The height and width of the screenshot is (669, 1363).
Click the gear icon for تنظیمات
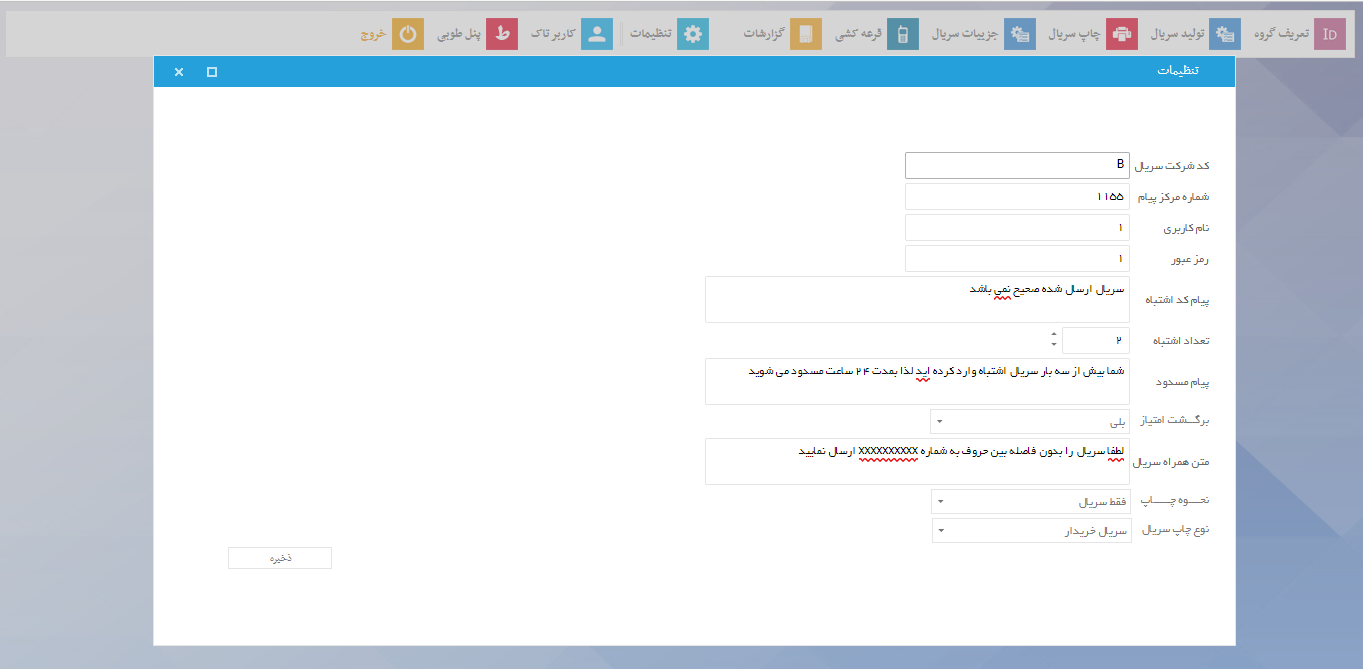[693, 34]
